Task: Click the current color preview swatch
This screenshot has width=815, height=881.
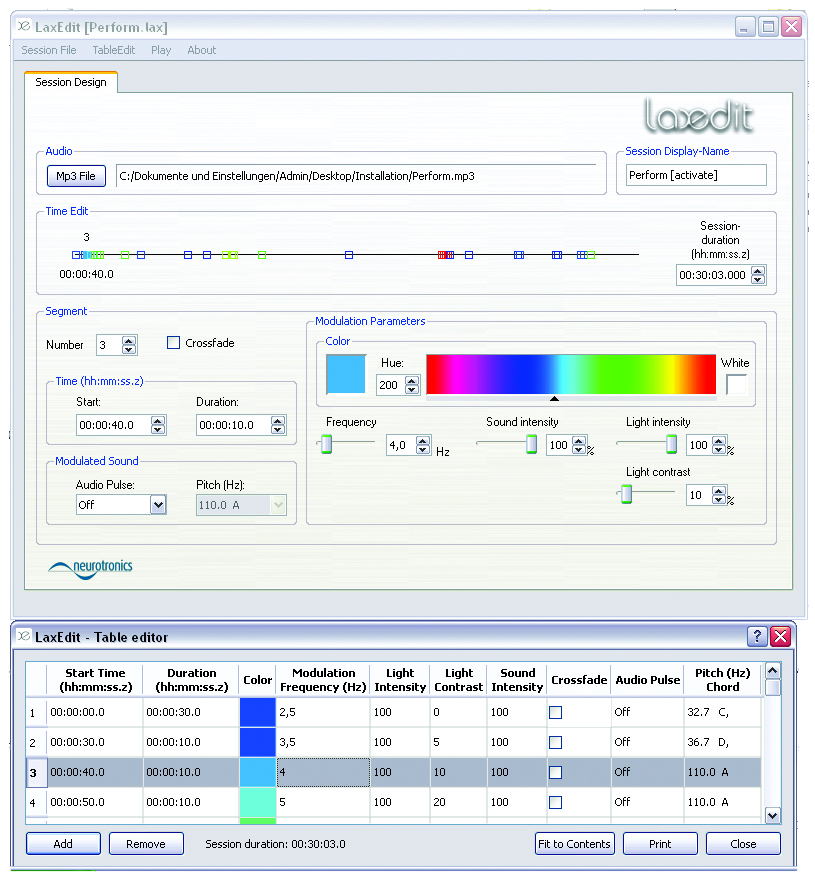Action: 346,374
